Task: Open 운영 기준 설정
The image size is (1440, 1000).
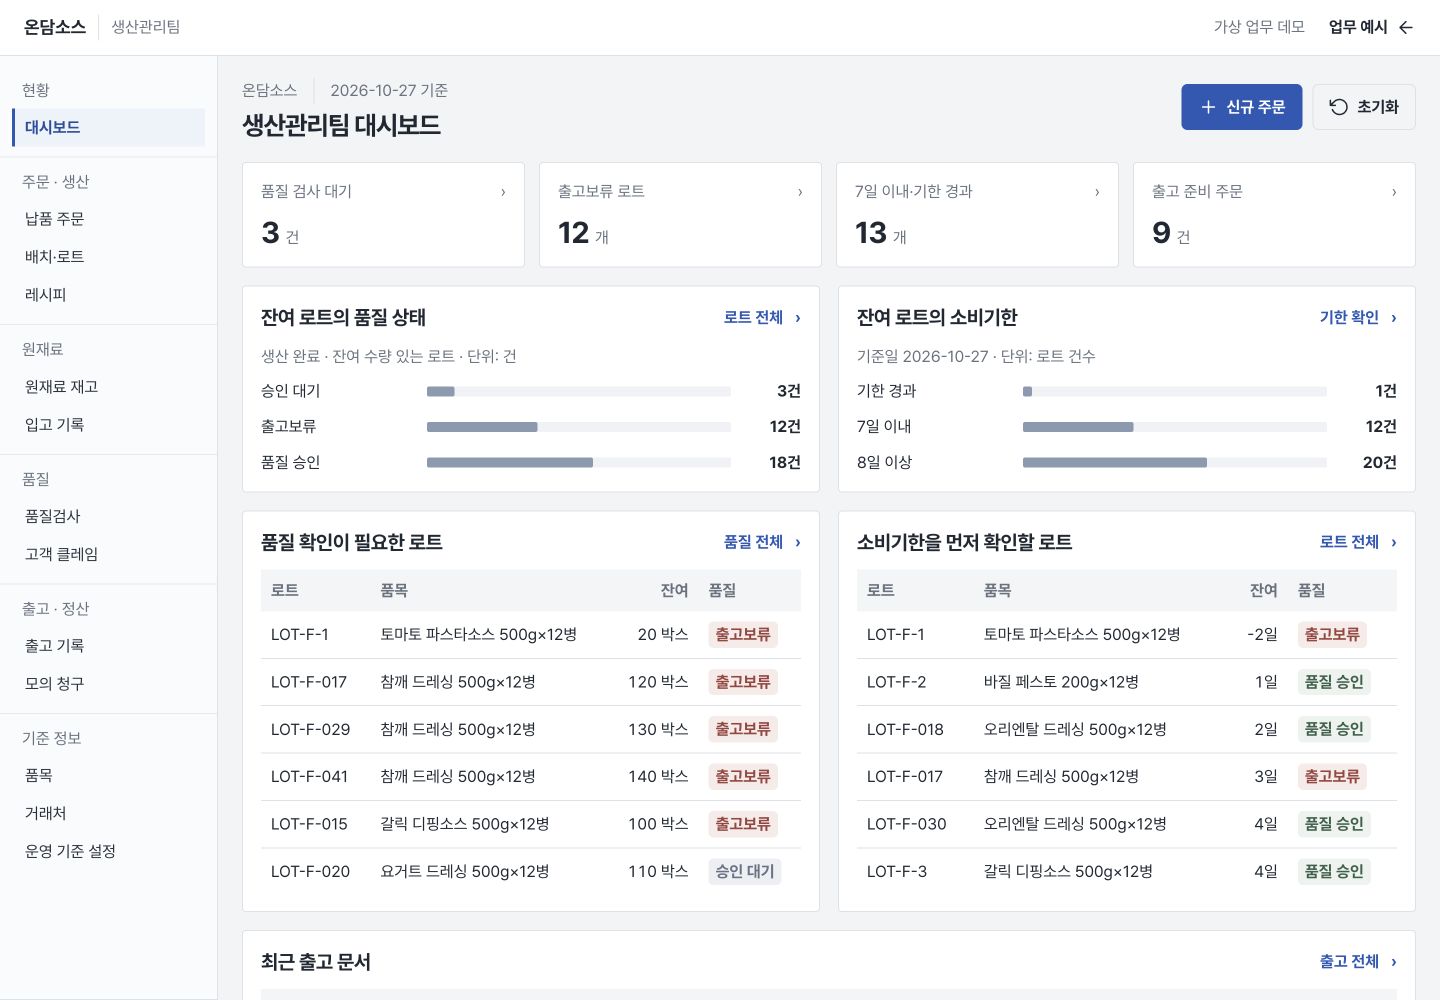Action: tap(108, 851)
